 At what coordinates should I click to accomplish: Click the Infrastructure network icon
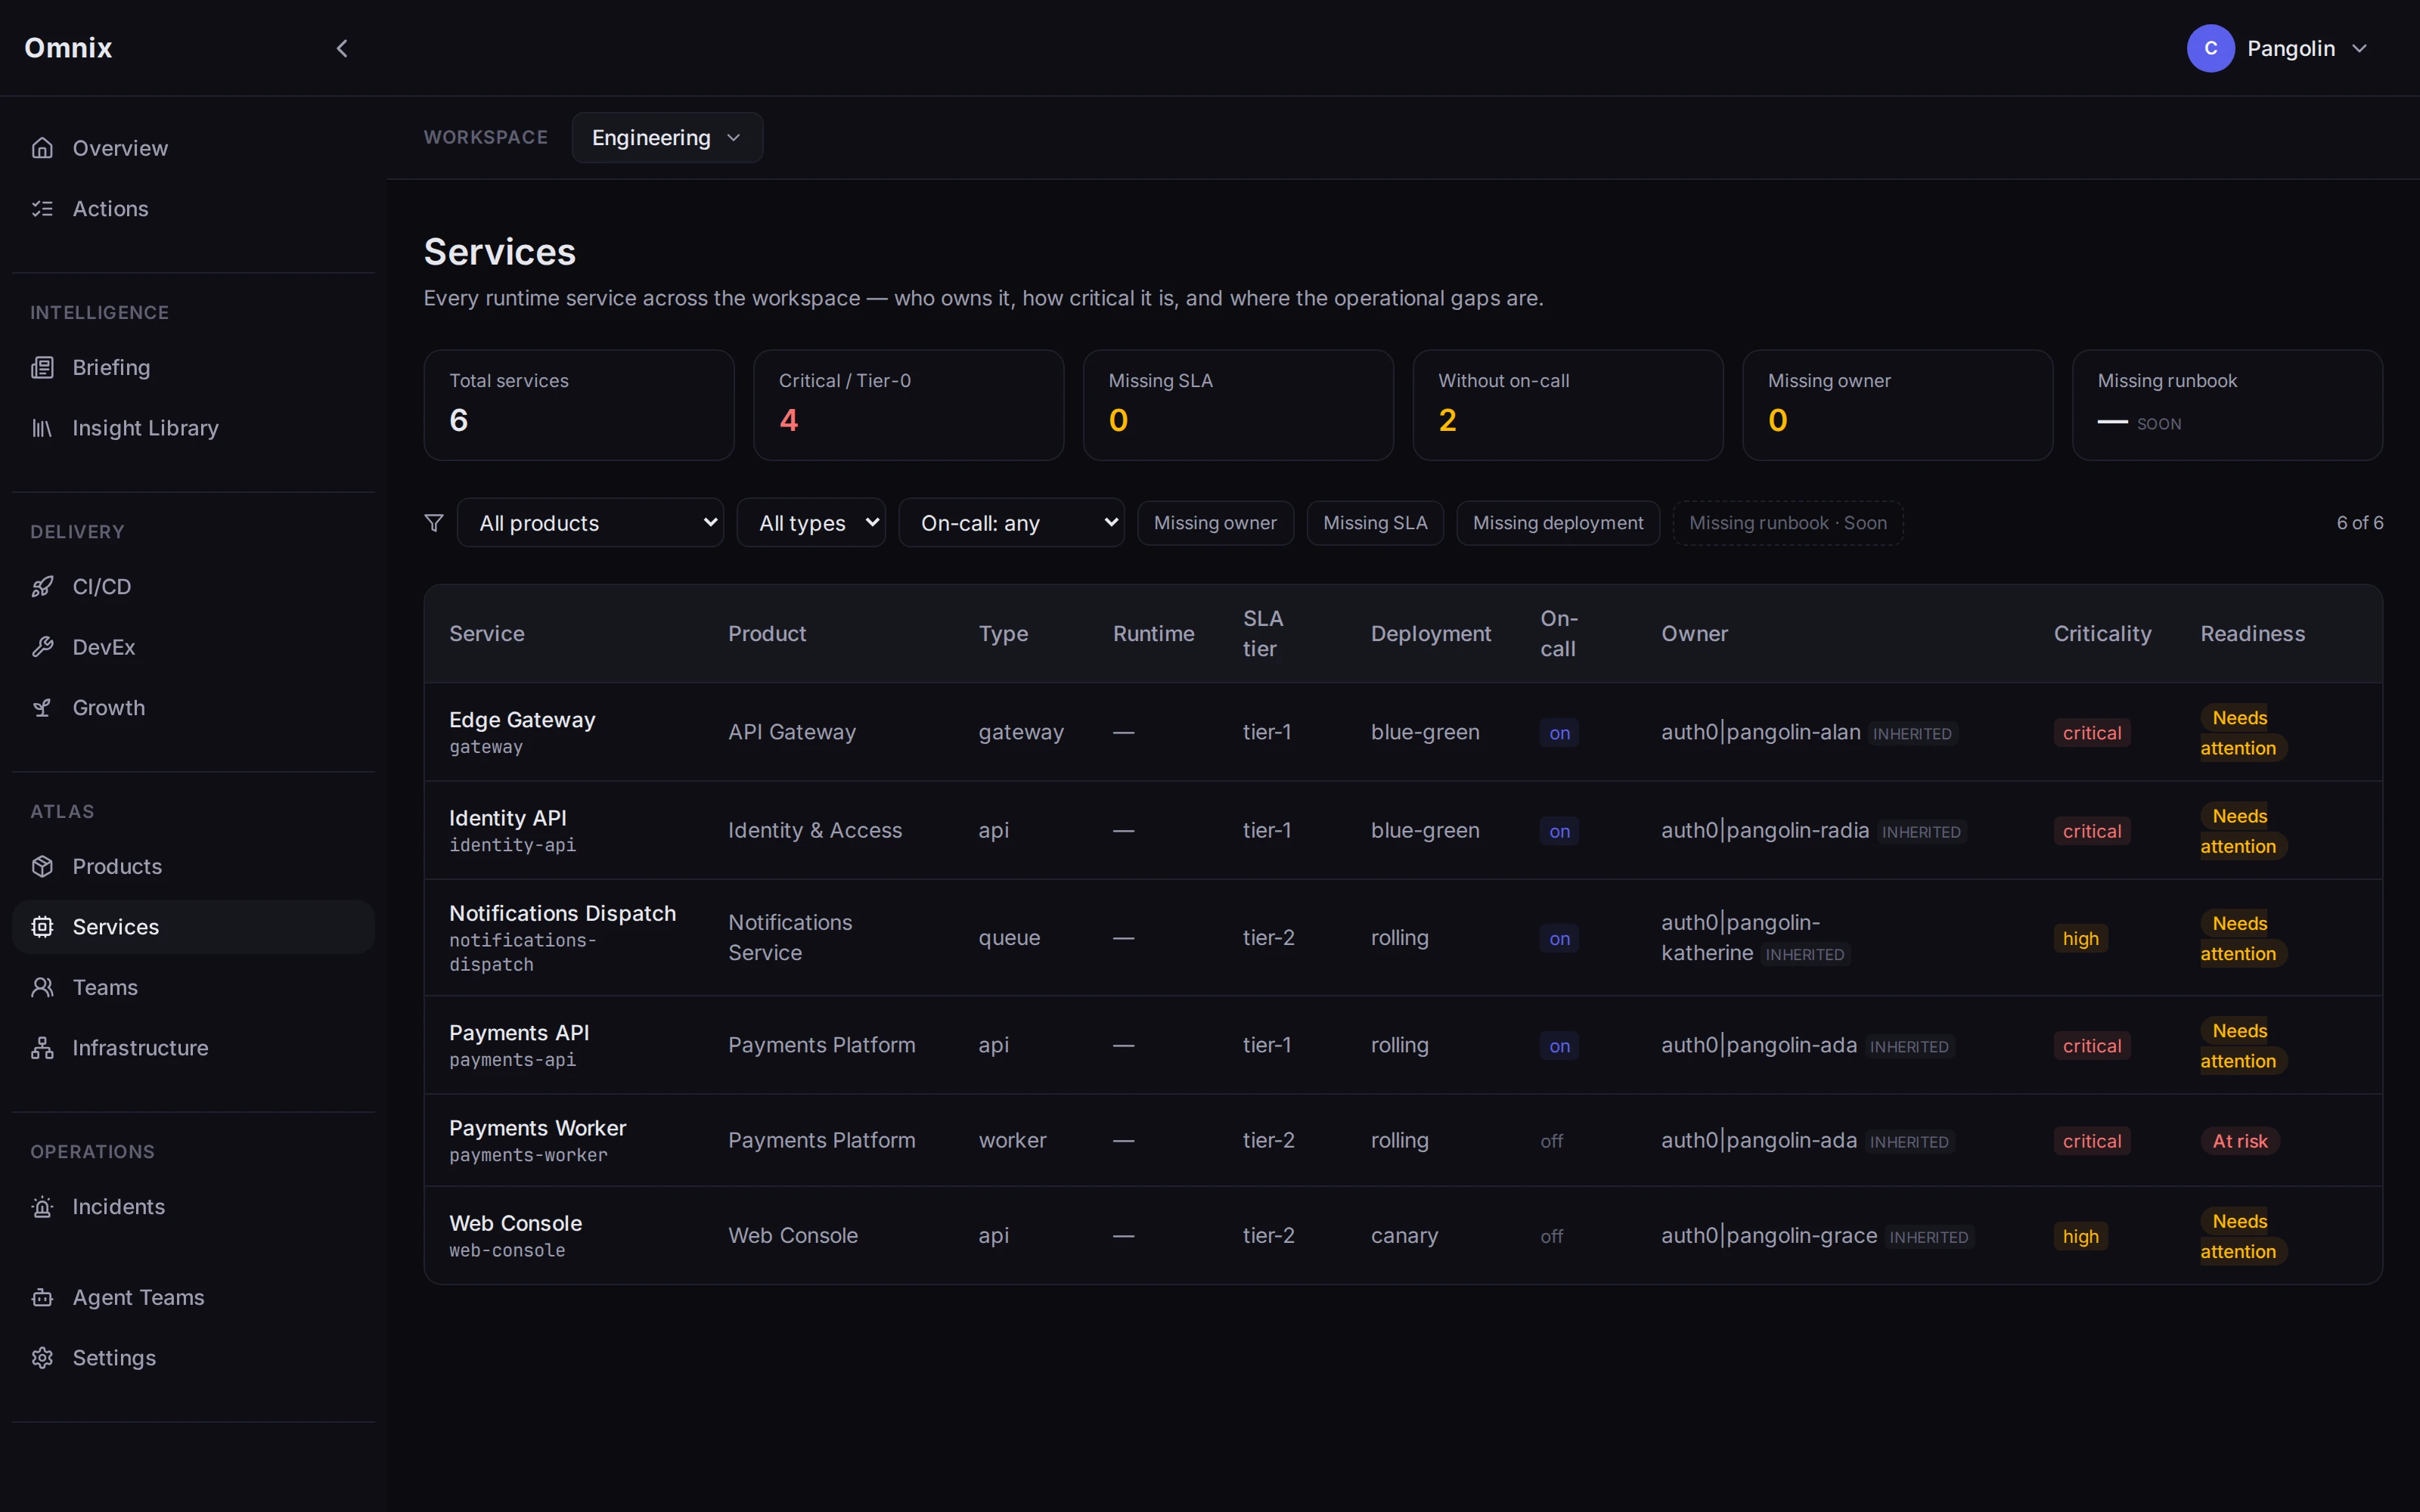pyautogui.click(x=42, y=1048)
